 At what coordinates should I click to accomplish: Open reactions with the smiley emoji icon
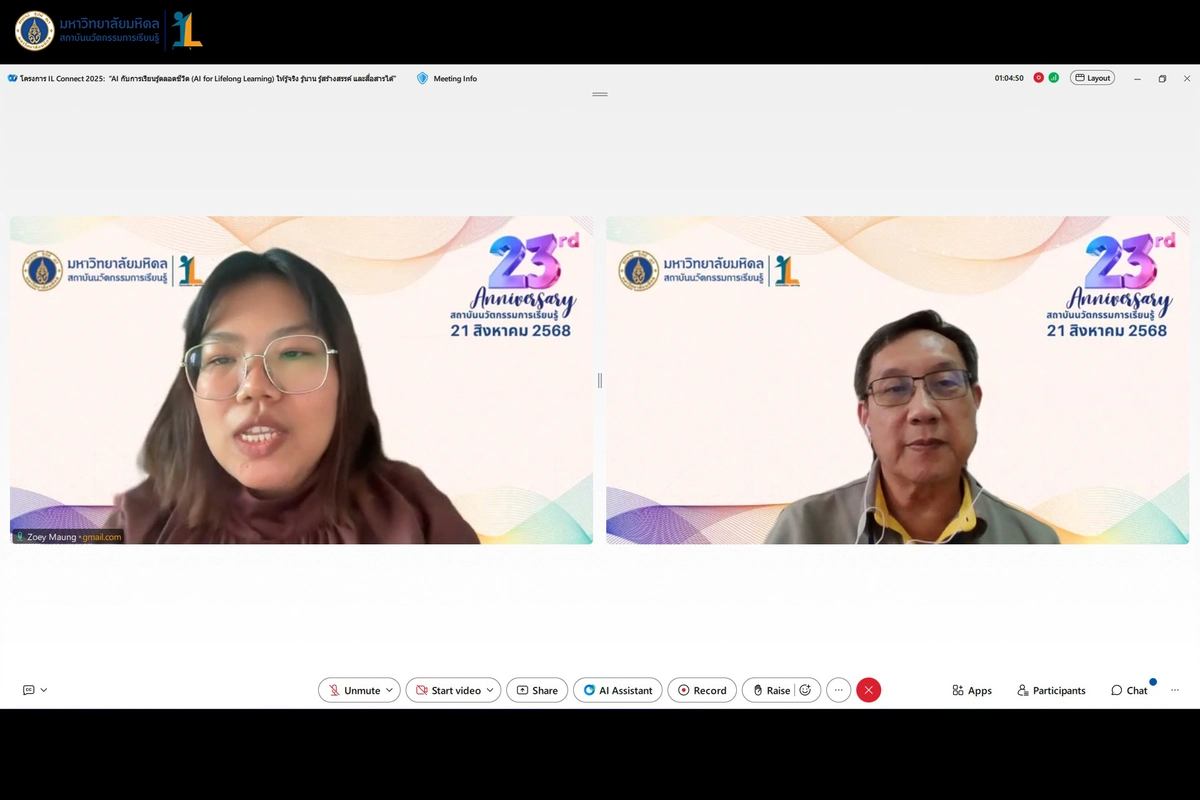805,690
